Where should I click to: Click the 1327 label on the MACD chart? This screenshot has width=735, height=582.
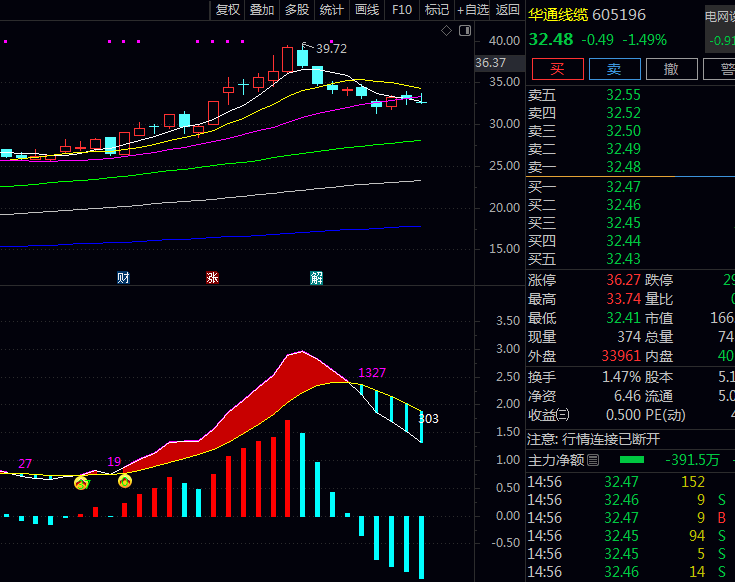(x=372, y=373)
